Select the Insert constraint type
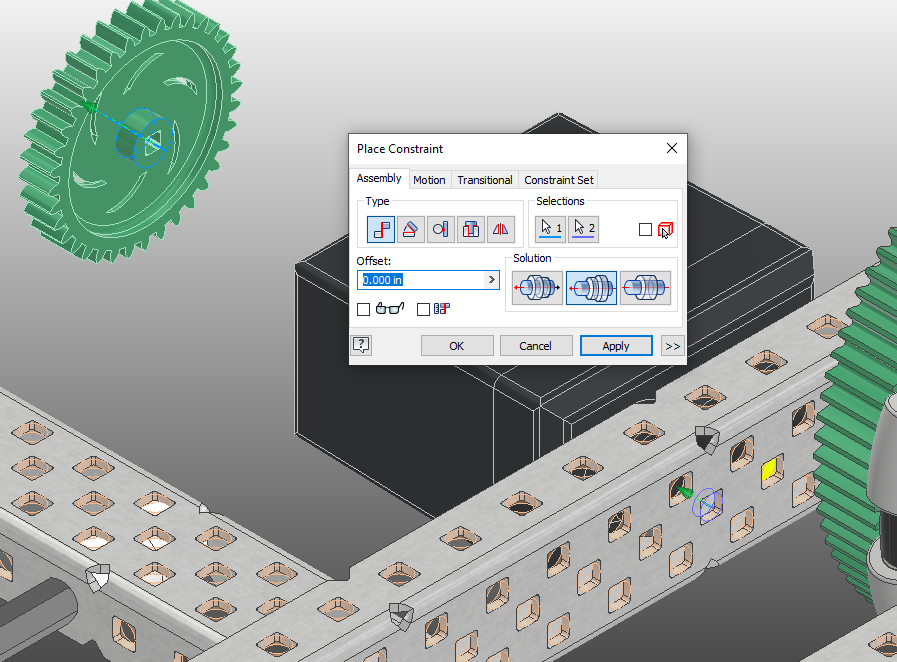Screen dimensions: 897x662 [471, 229]
